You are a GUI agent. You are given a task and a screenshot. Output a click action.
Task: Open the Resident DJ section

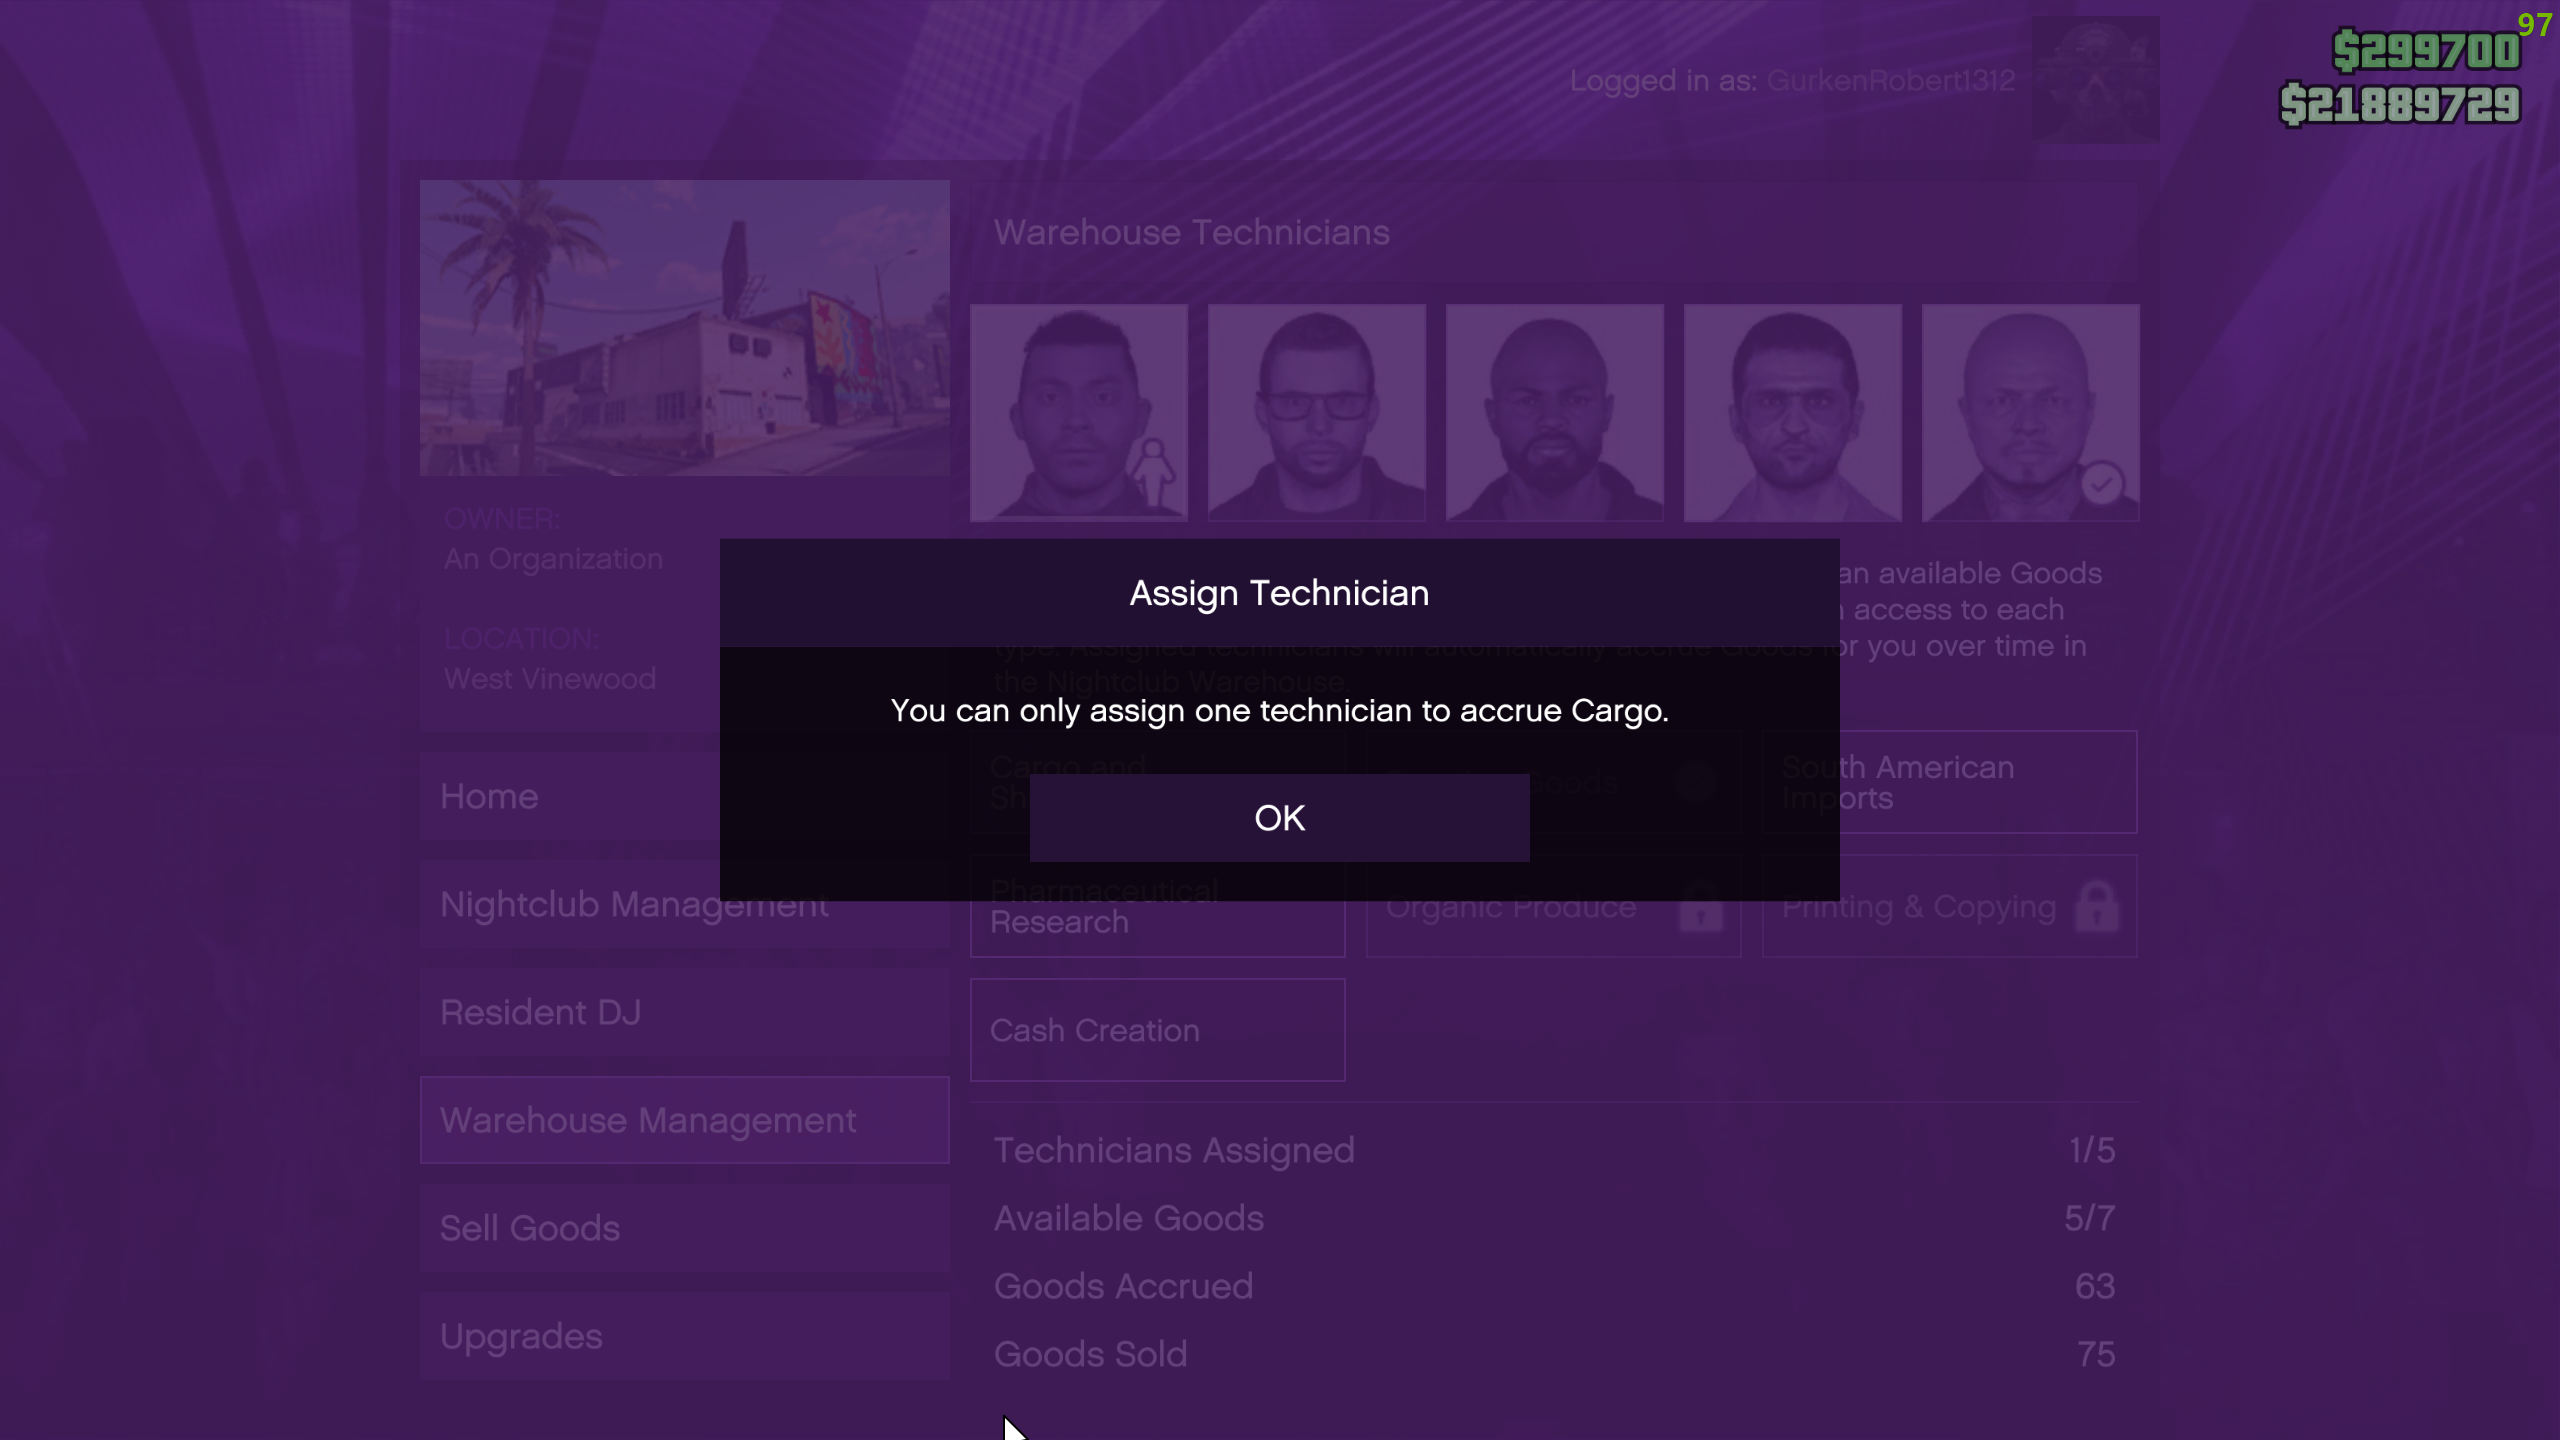pos(685,1012)
